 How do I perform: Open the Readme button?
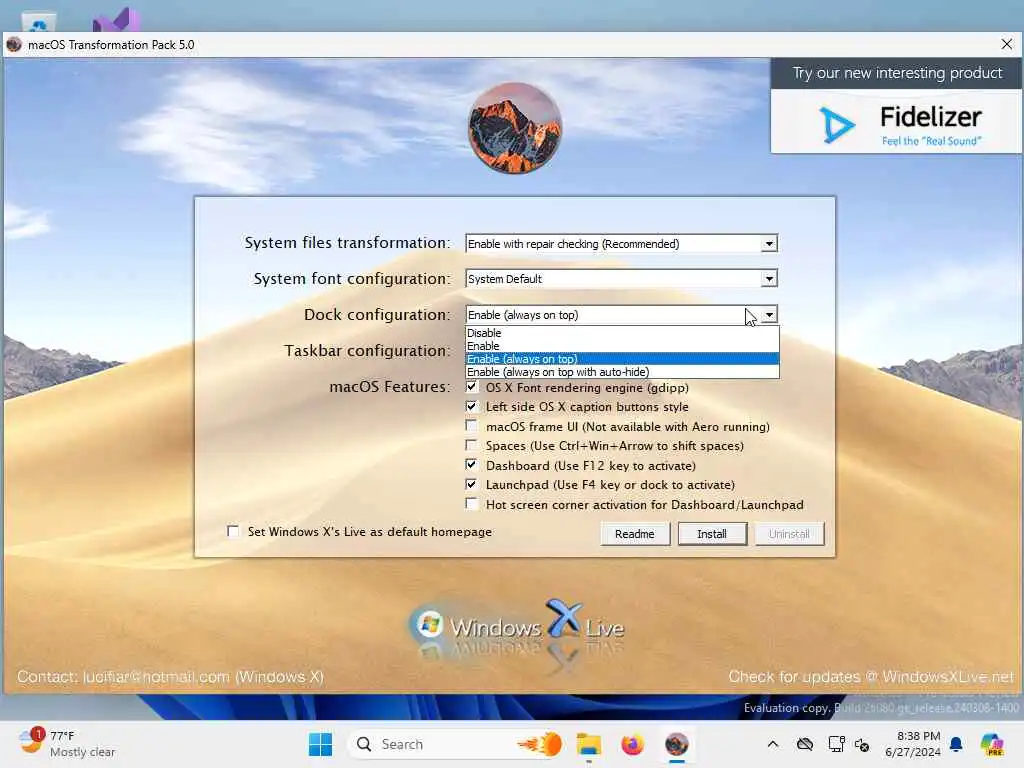pos(635,534)
